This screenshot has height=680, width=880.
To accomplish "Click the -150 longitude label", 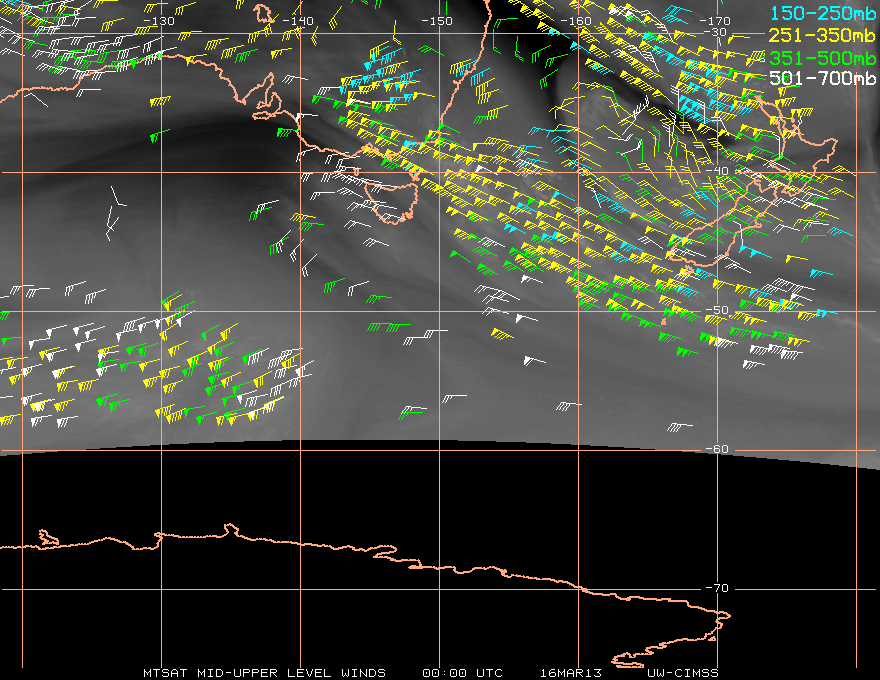I will click(x=437, y=21).
